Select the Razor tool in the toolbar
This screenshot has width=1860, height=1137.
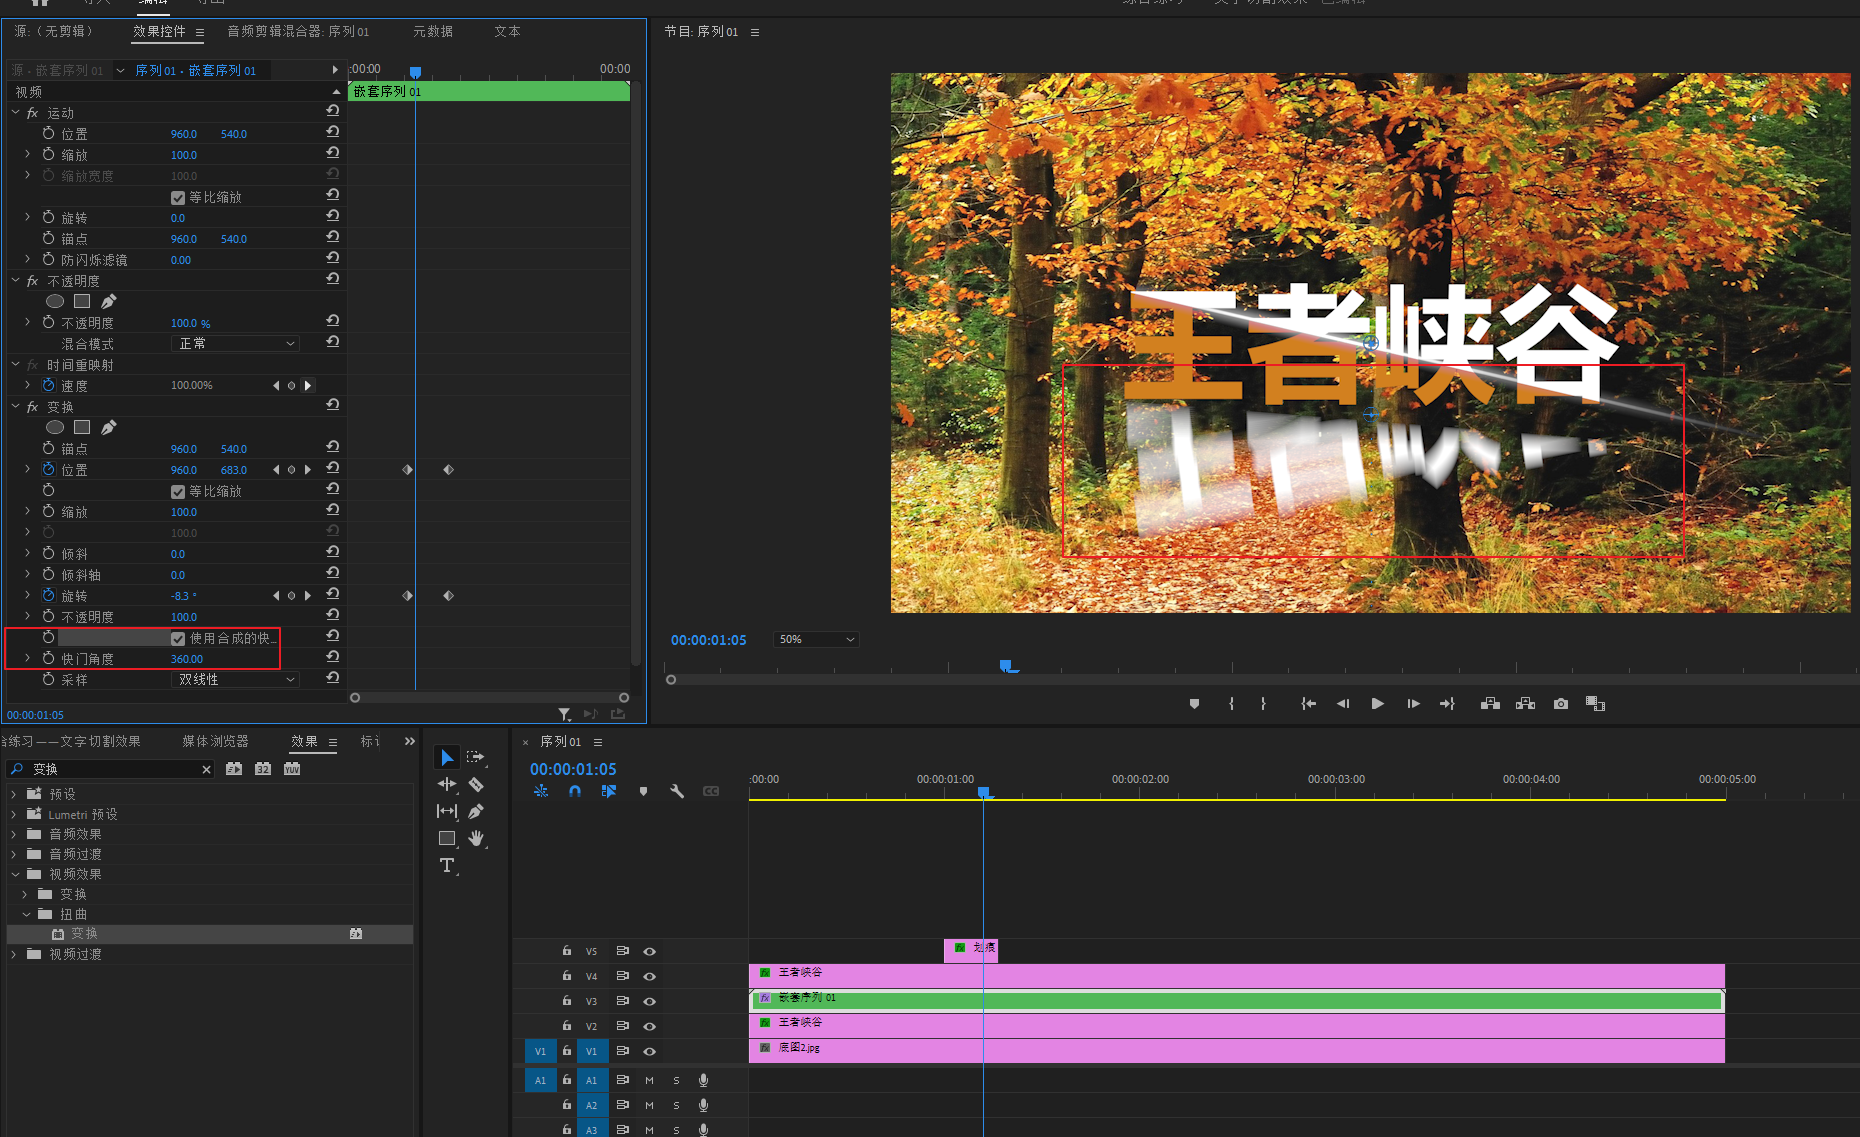(476, 785)
